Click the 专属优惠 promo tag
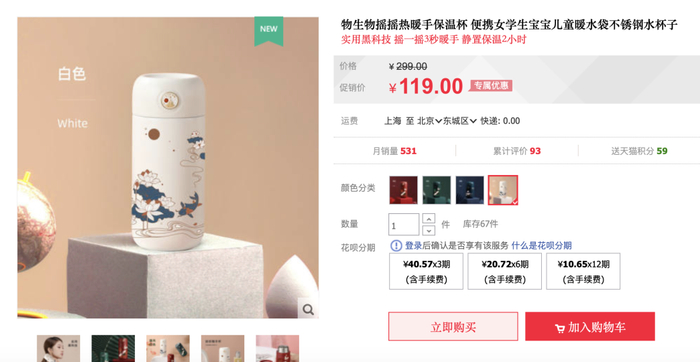The height and width of the screenshot is (362, 700). 491,86
